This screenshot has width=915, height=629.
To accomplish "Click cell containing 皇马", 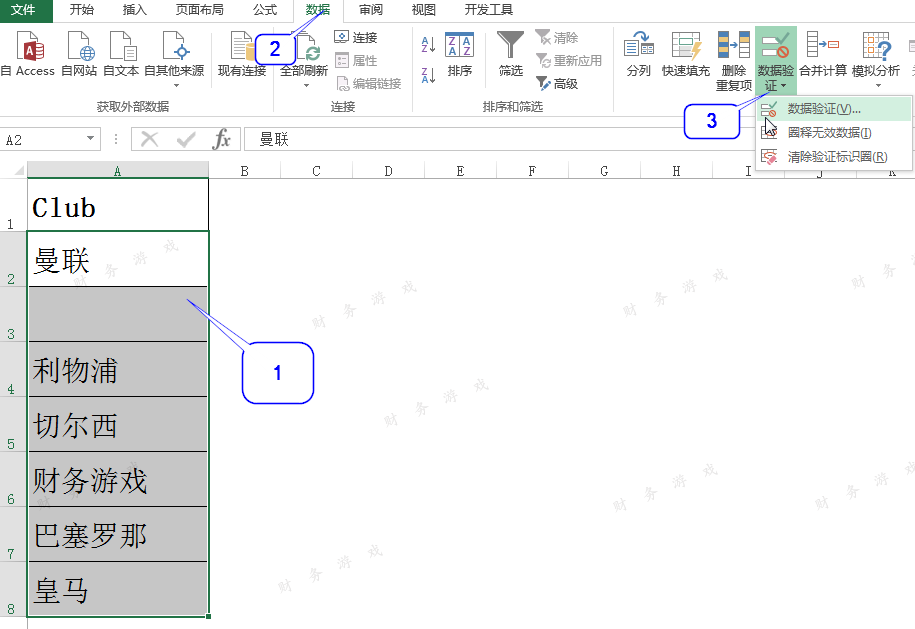I will (x=117, y=589).
